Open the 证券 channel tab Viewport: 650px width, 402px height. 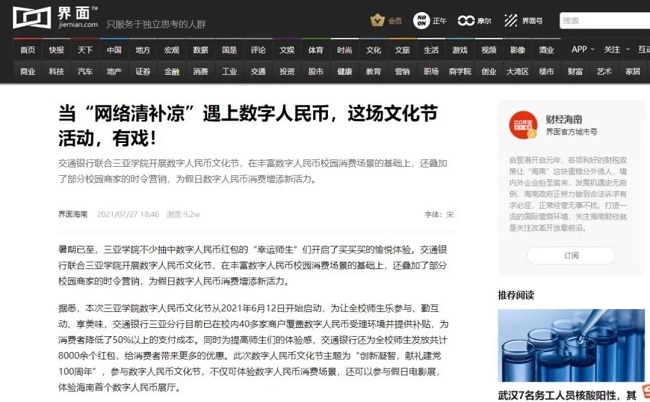(143, 71)
